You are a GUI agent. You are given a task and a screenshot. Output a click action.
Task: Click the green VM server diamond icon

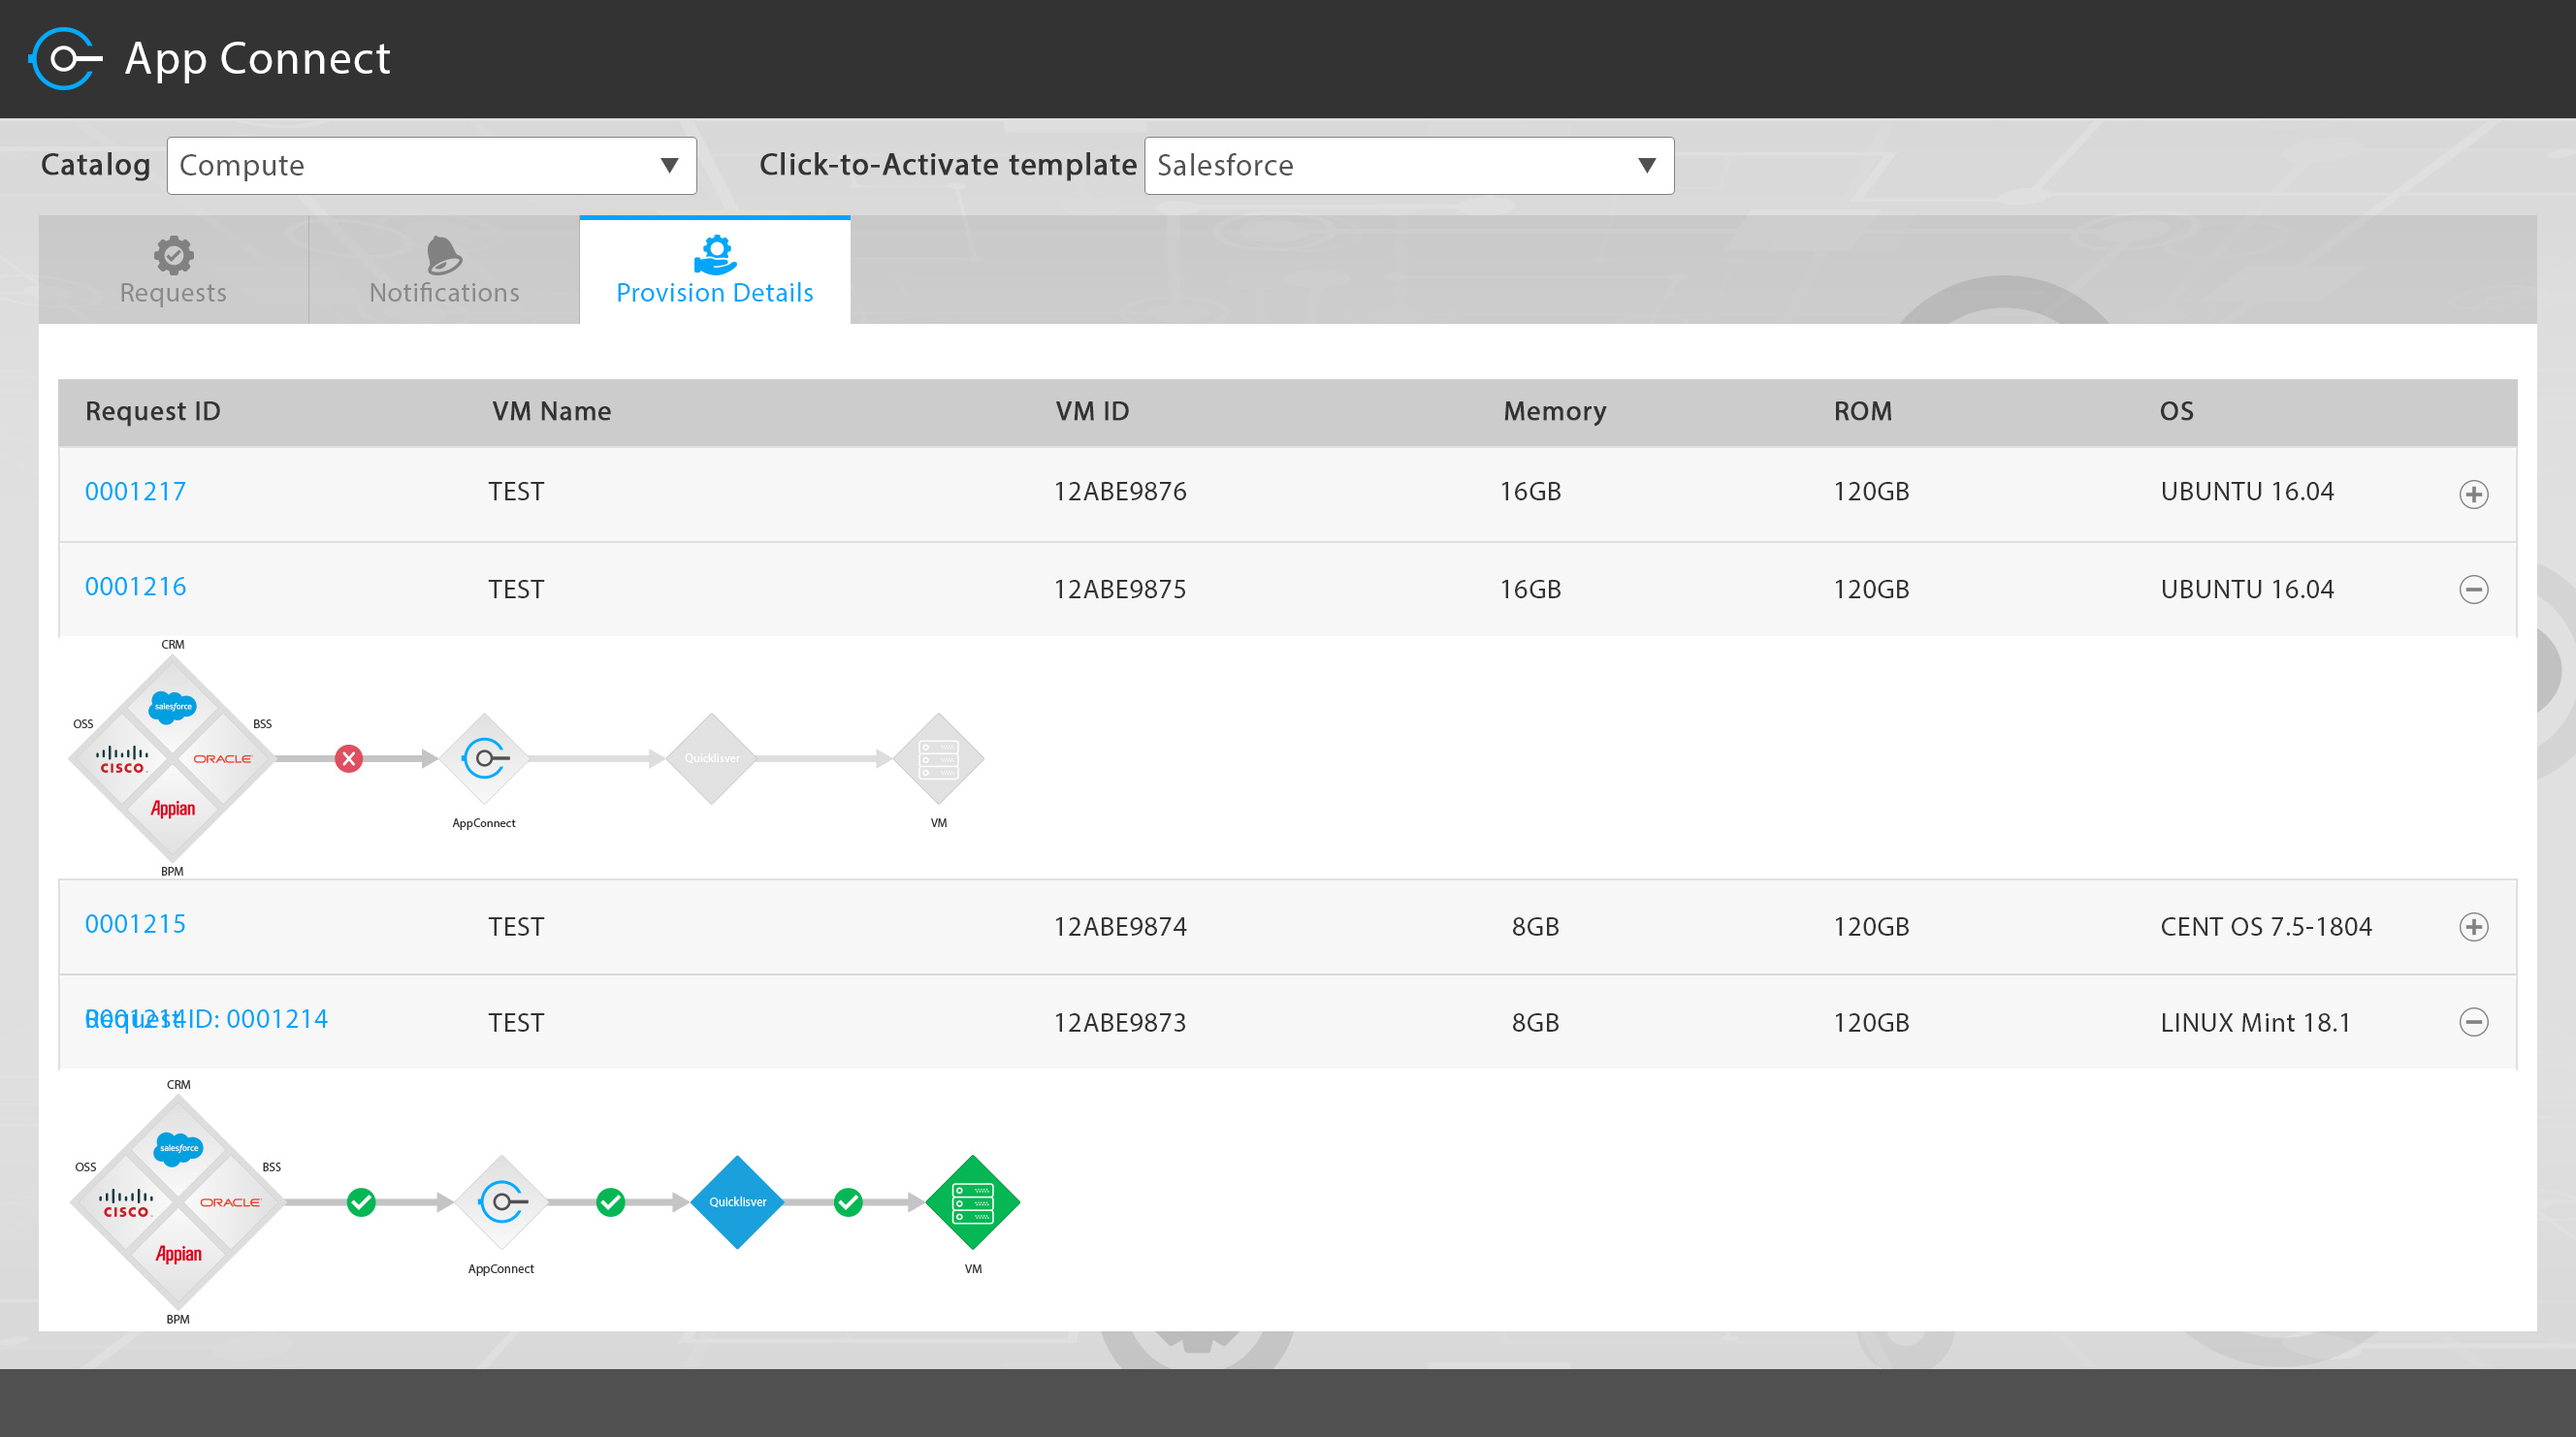pyautogui.click(x=972, y=1201)
